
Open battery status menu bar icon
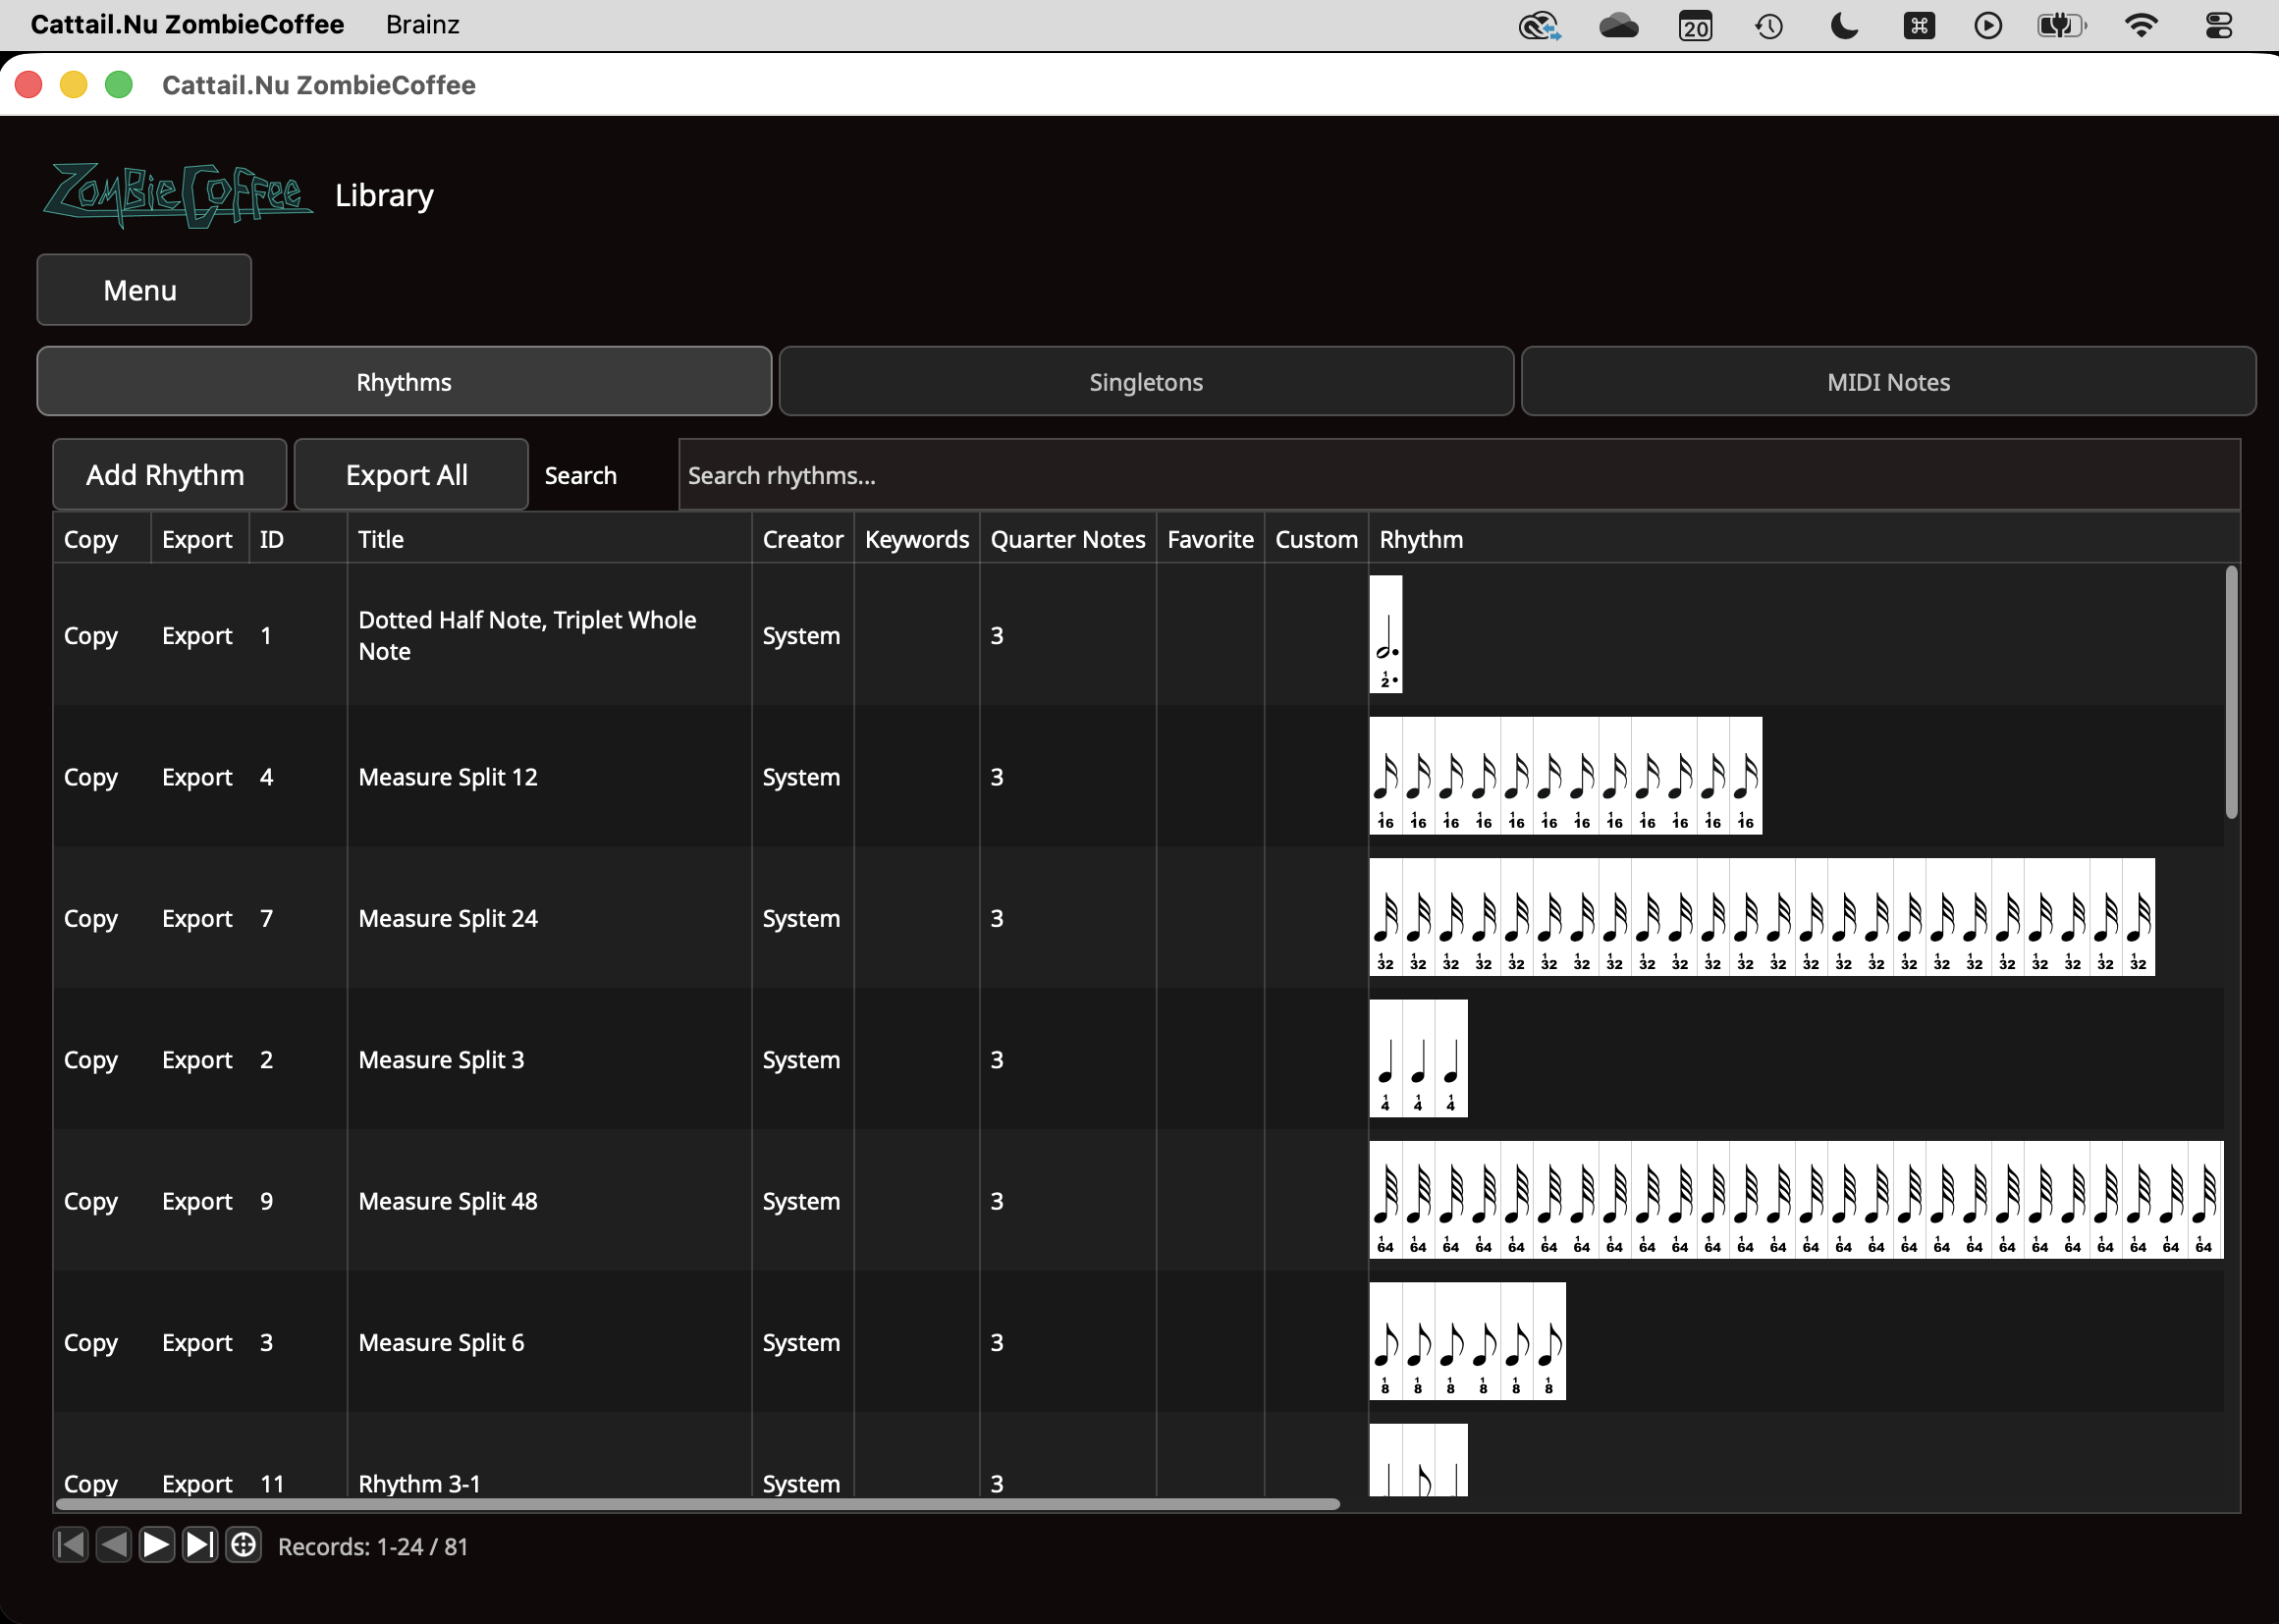point(2061,25)
